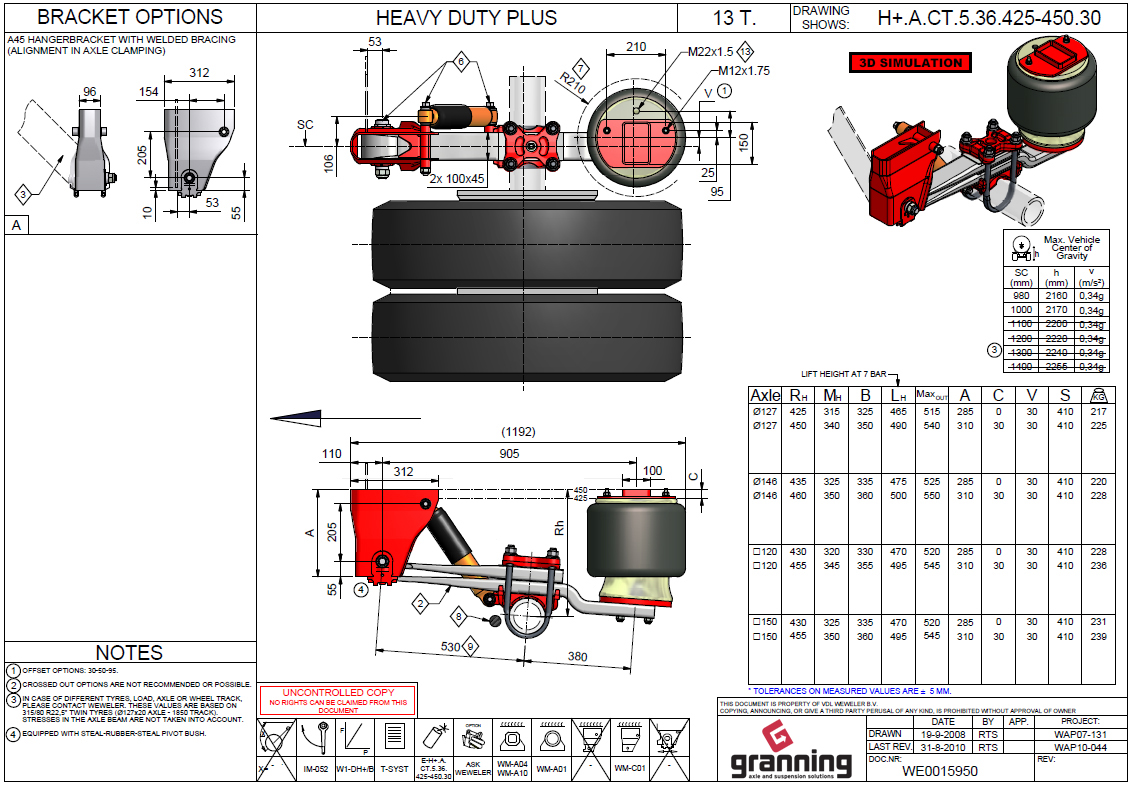Screen dimensions: 1130x785
Task: Click diamond callout 7 beside R210
Action: tap(581, 70)
